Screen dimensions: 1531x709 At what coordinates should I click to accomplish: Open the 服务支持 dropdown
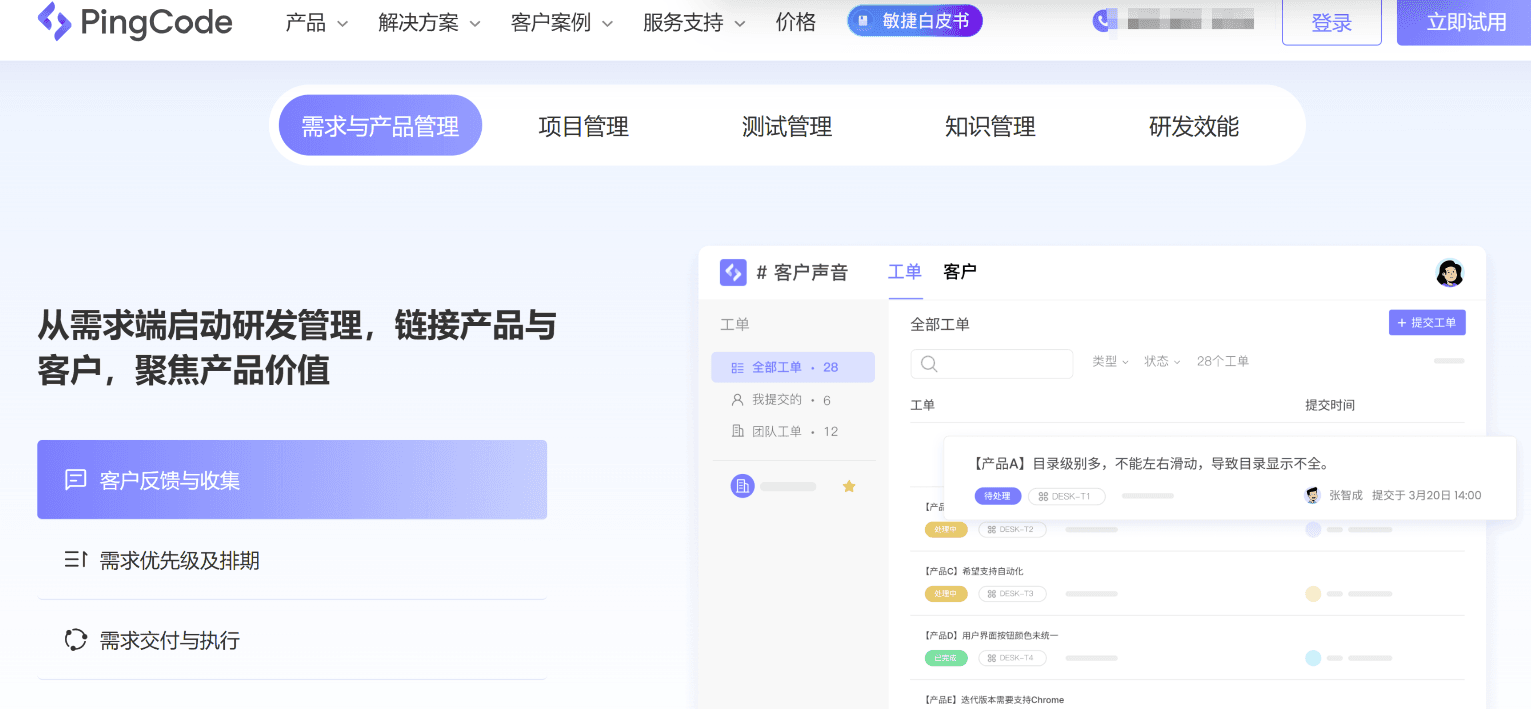pyautogui.click(x=695, y=22)
